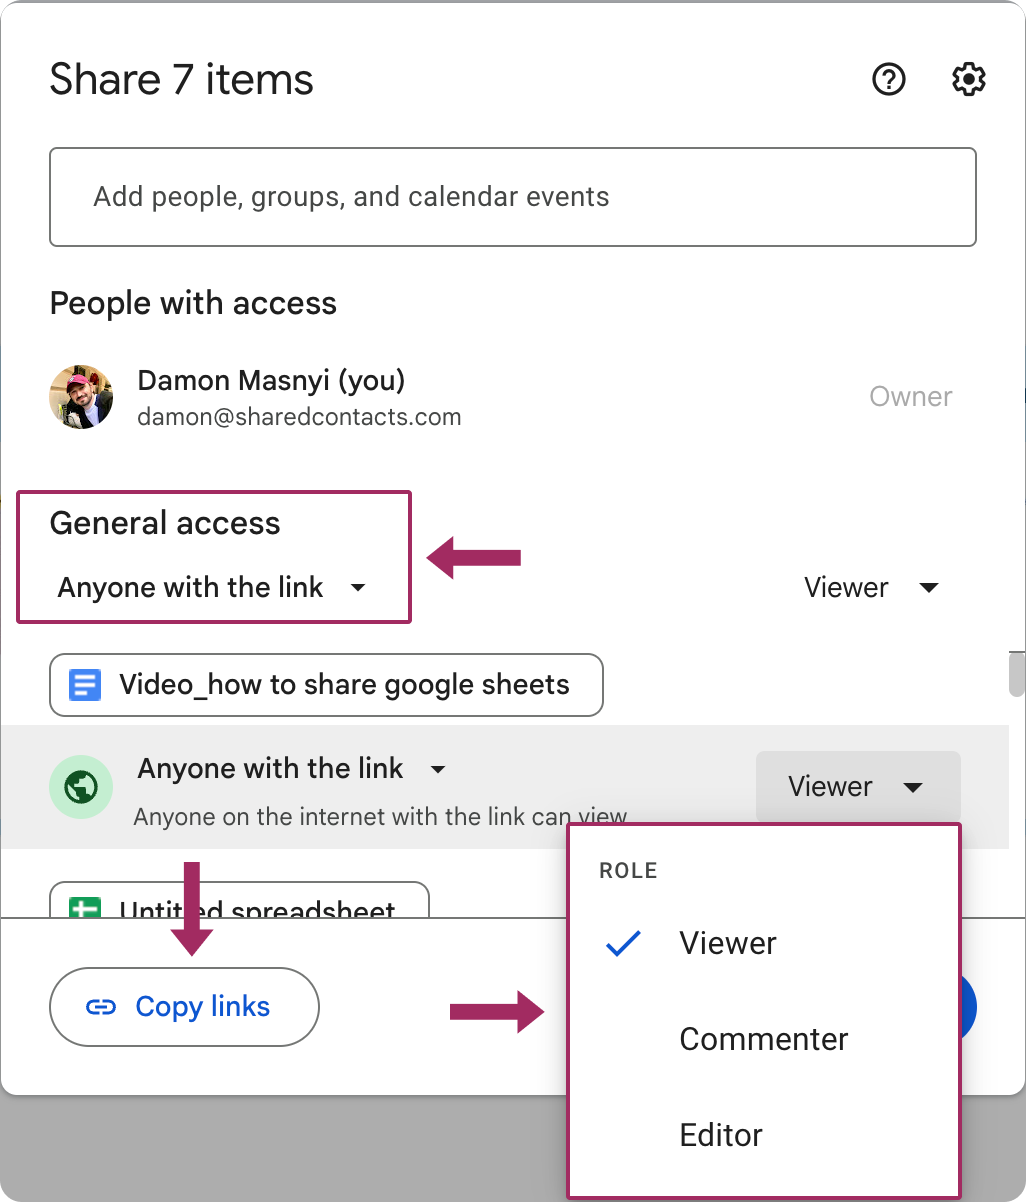Image resolution: width=1026 pixels, height=1202 pixels.
Task: Expand the Anyone with the link dropdown beside globe
Action: coord(291,769)
